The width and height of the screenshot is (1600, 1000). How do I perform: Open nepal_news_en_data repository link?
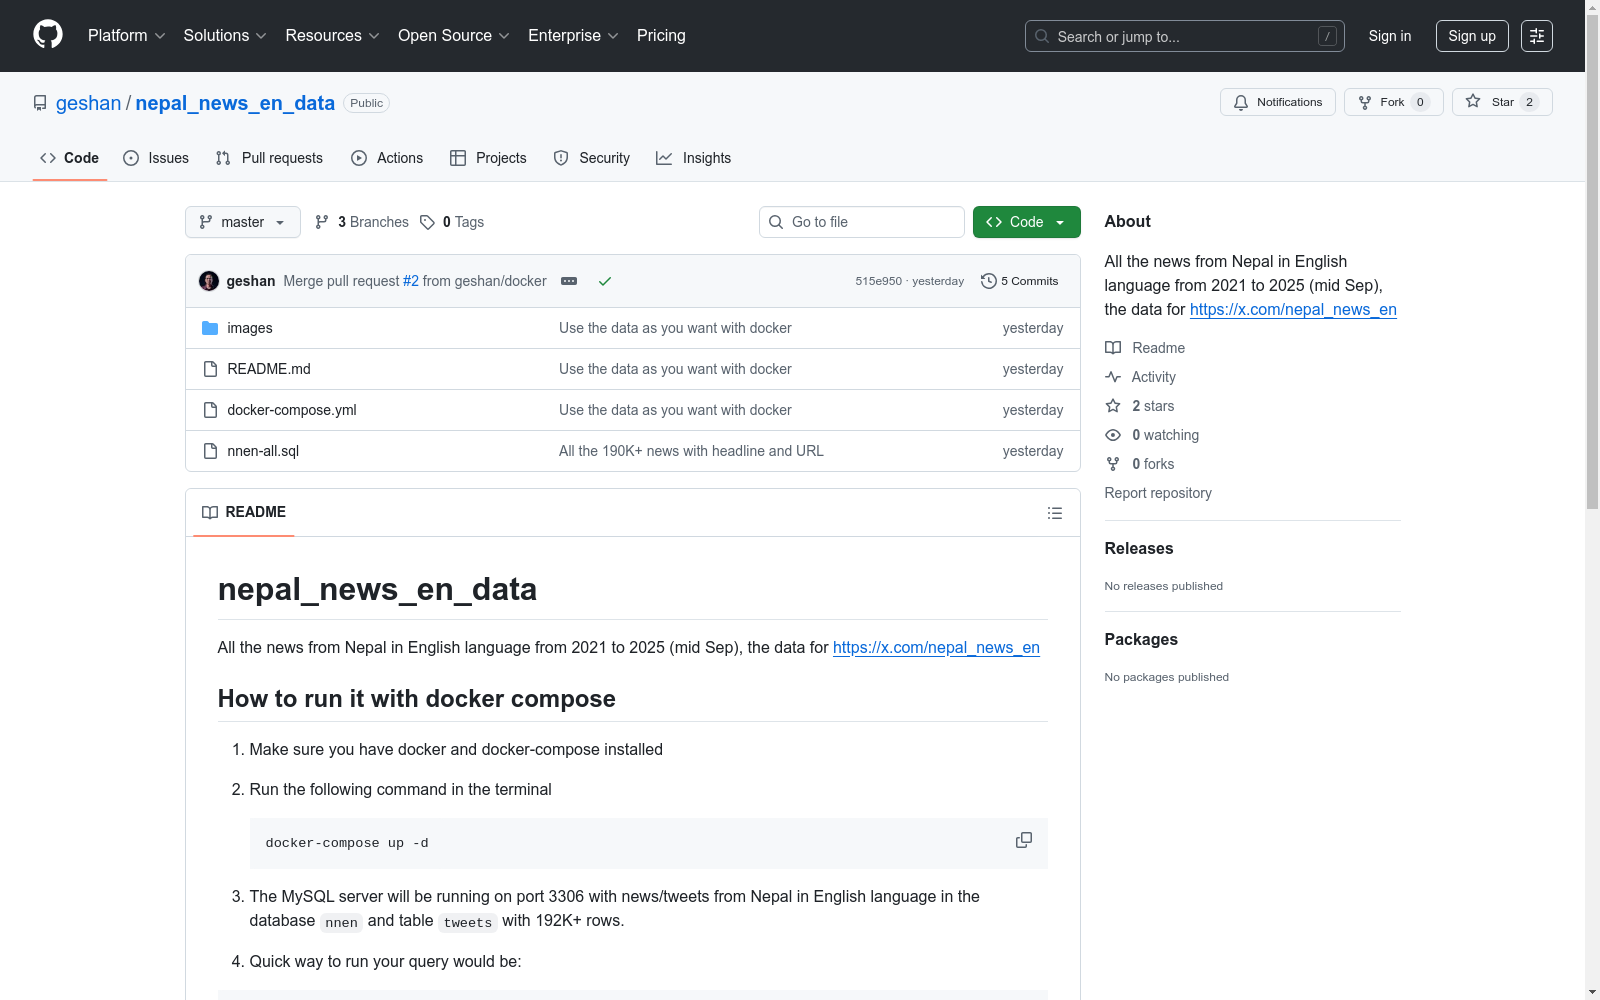[235, 103]
